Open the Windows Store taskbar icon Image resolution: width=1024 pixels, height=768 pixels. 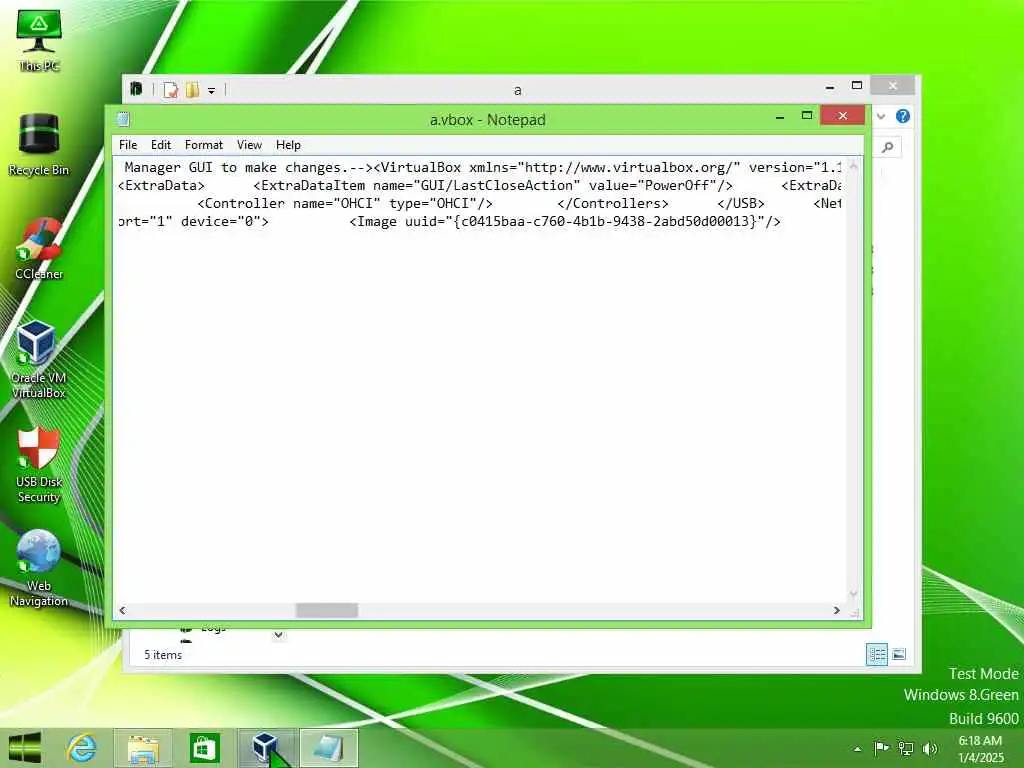(x=204, y=748)
